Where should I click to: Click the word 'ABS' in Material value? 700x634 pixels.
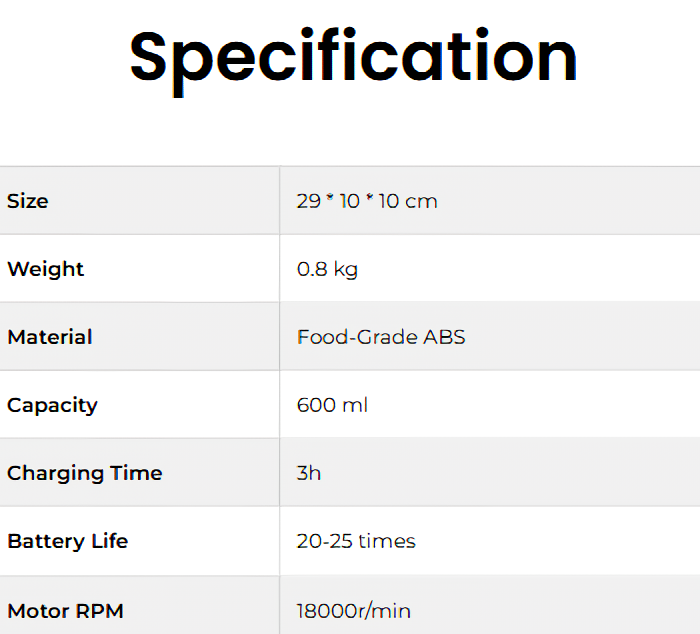tap(446, 337)
